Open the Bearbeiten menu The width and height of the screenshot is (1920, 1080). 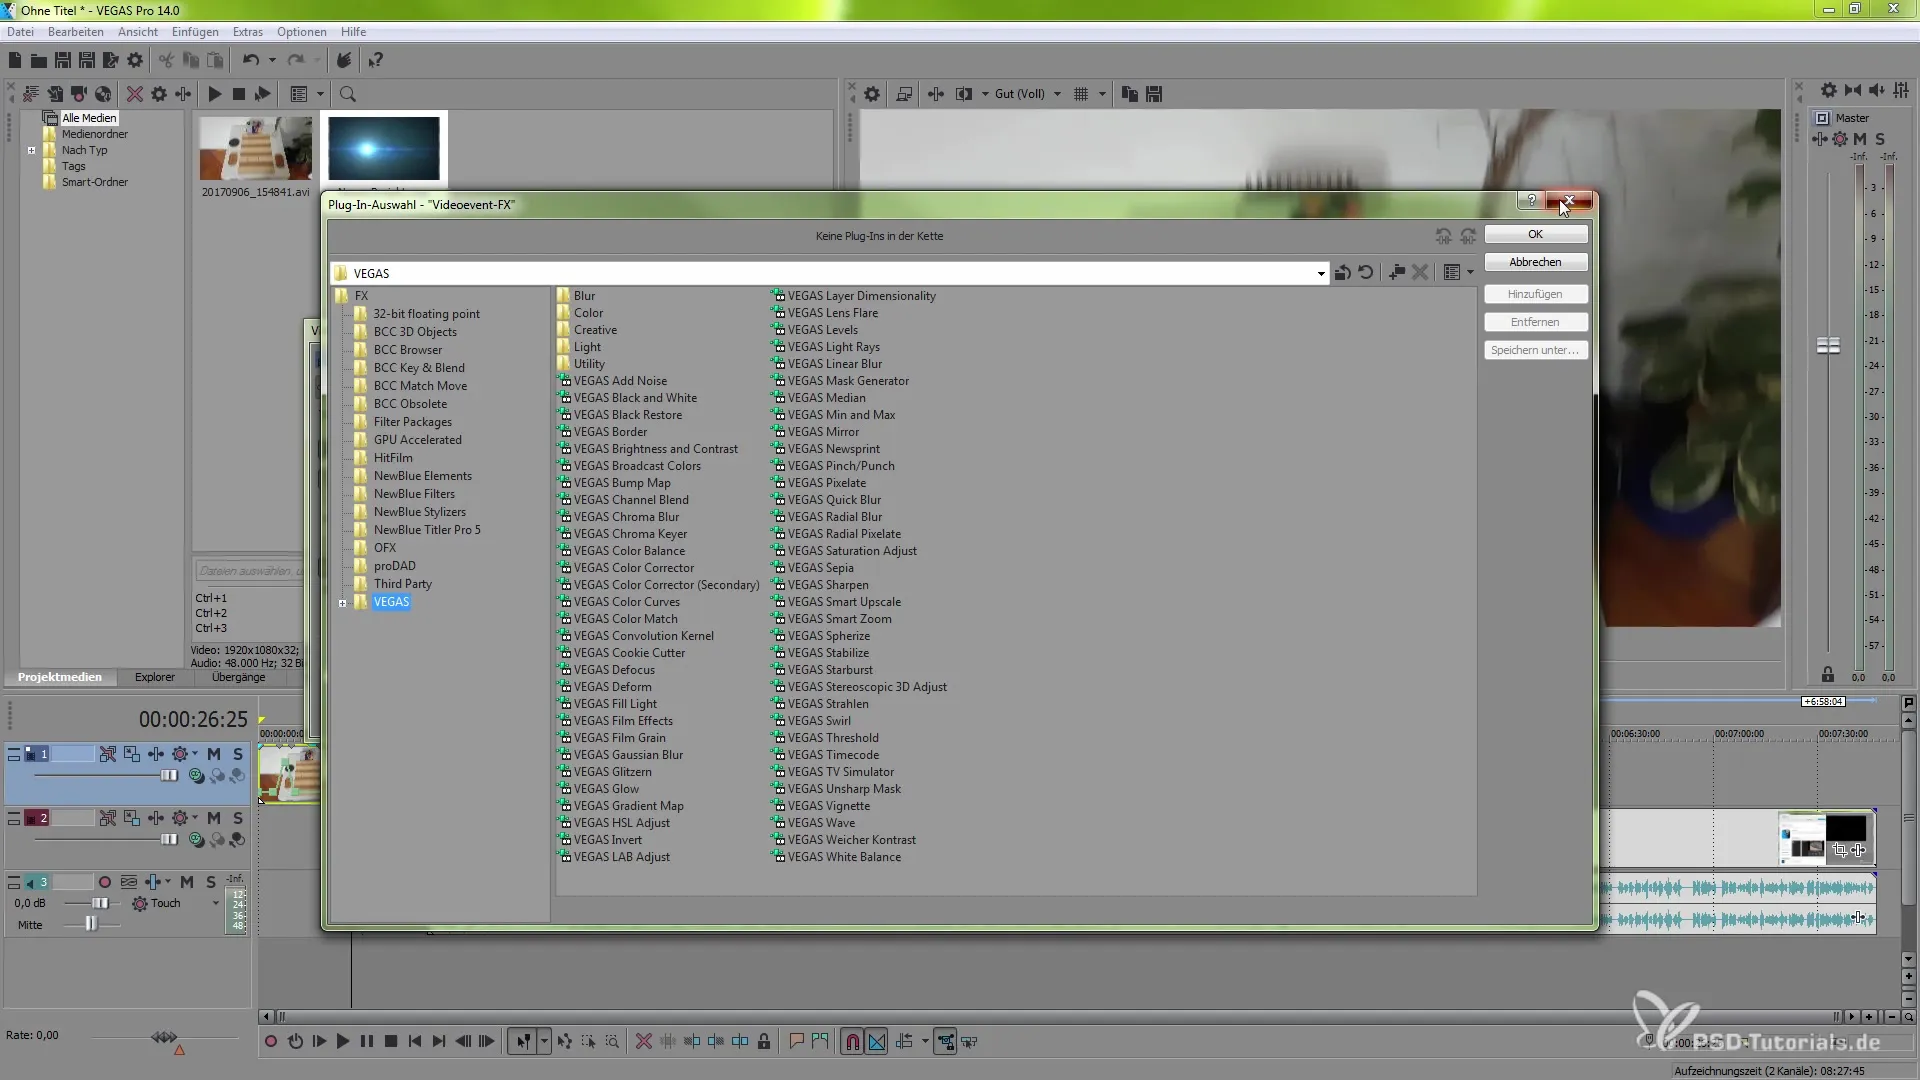(x=76, y=32)
